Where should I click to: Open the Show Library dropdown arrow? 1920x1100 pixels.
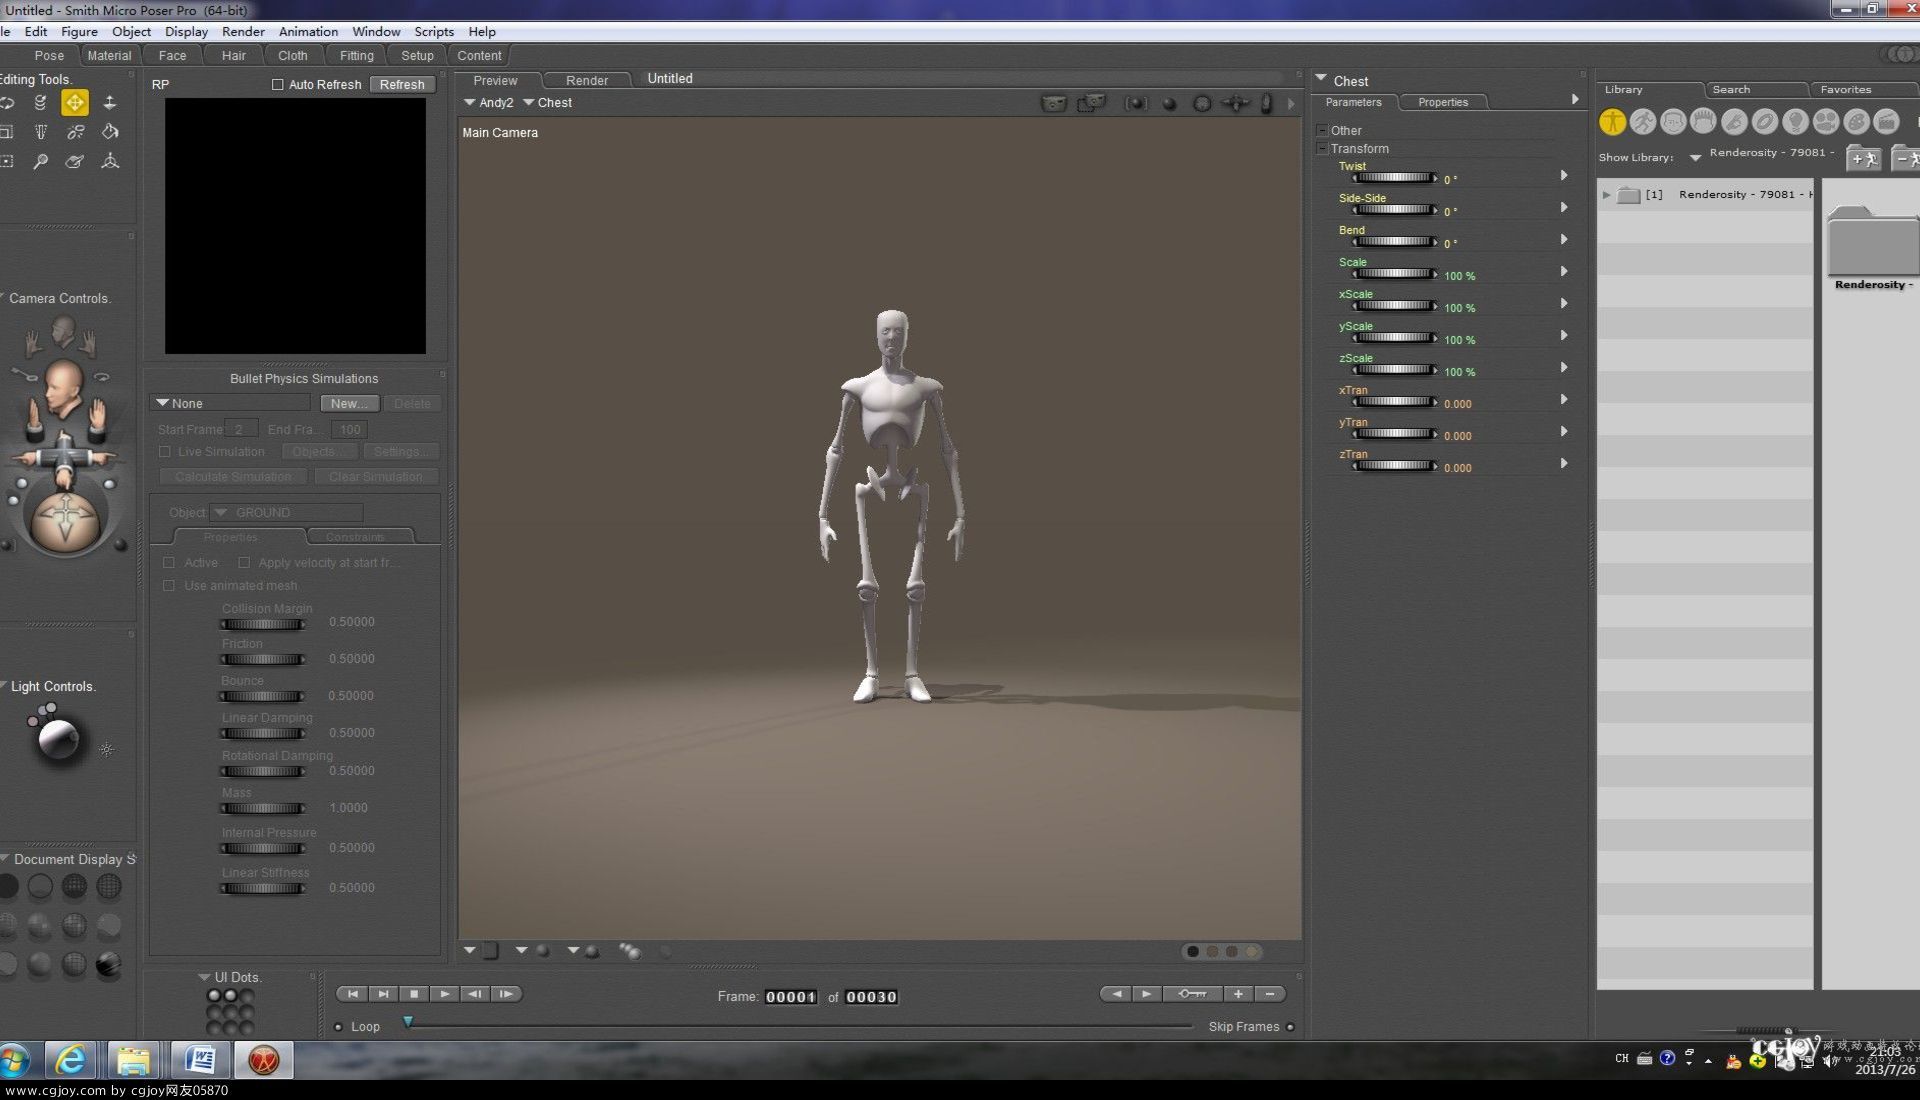[1695, 158]
